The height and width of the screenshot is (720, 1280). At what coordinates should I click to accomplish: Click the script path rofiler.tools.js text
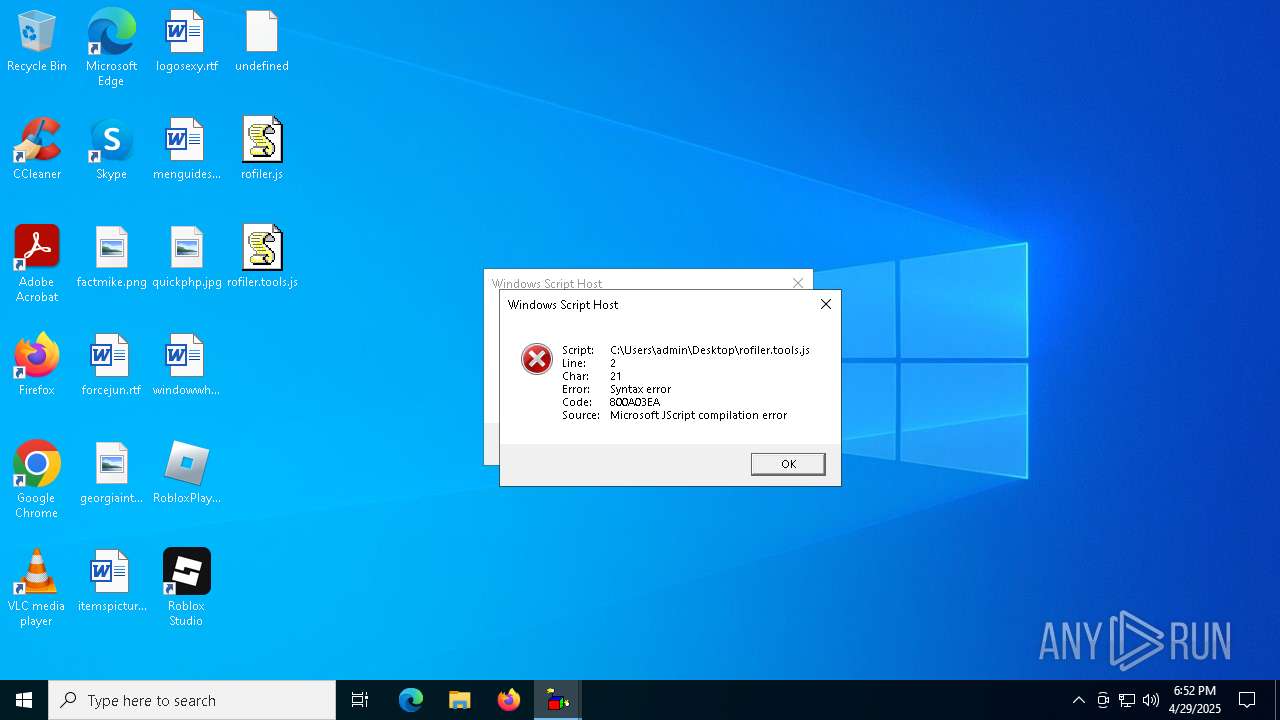(x=710, y=350)
